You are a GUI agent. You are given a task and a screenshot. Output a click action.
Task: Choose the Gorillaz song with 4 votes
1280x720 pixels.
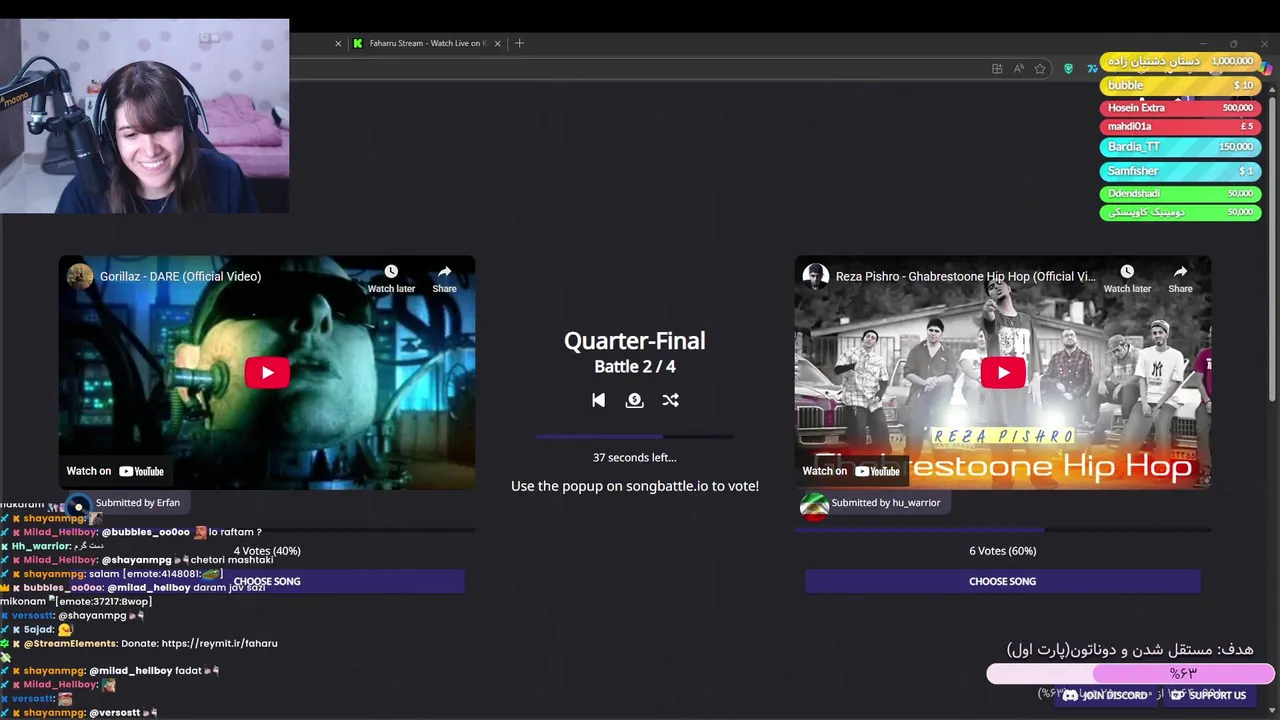point(267,581)
